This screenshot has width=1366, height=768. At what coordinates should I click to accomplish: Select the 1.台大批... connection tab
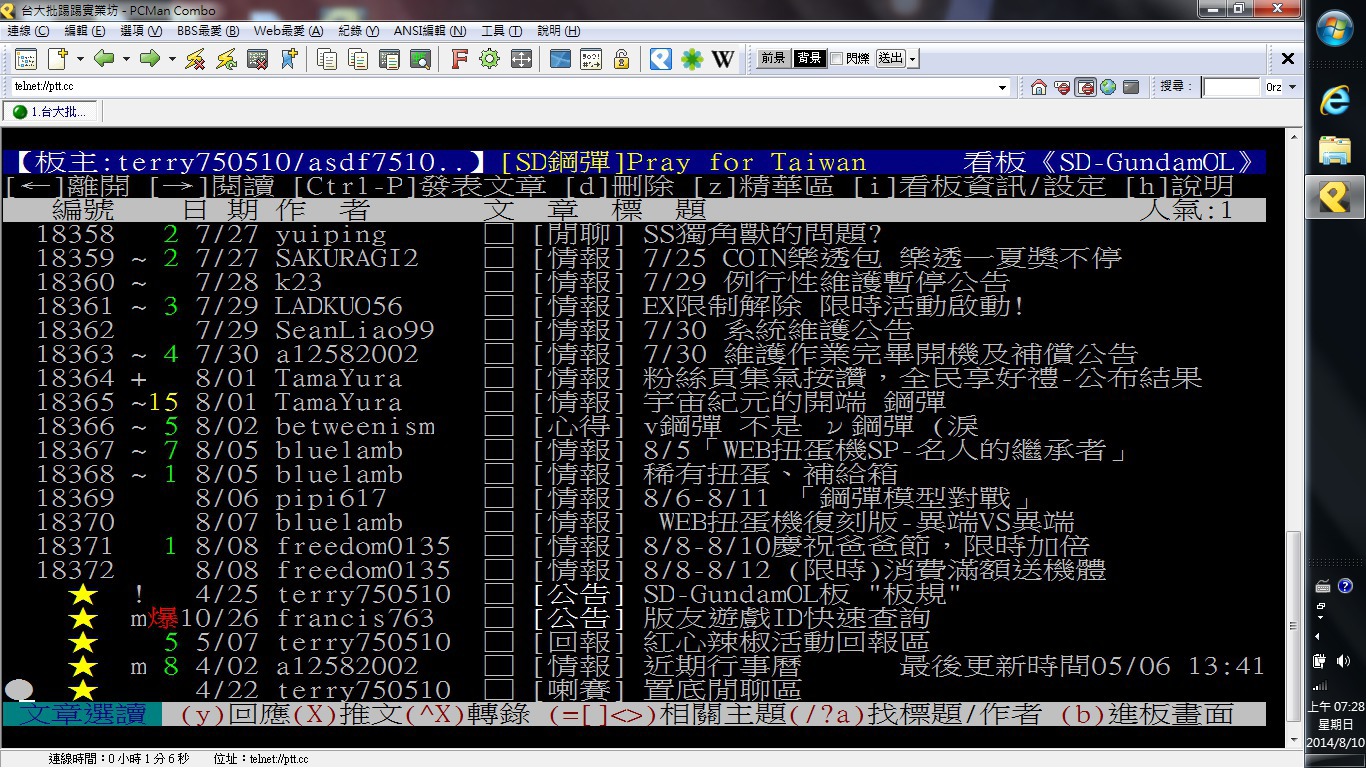[x=50, y=111]
